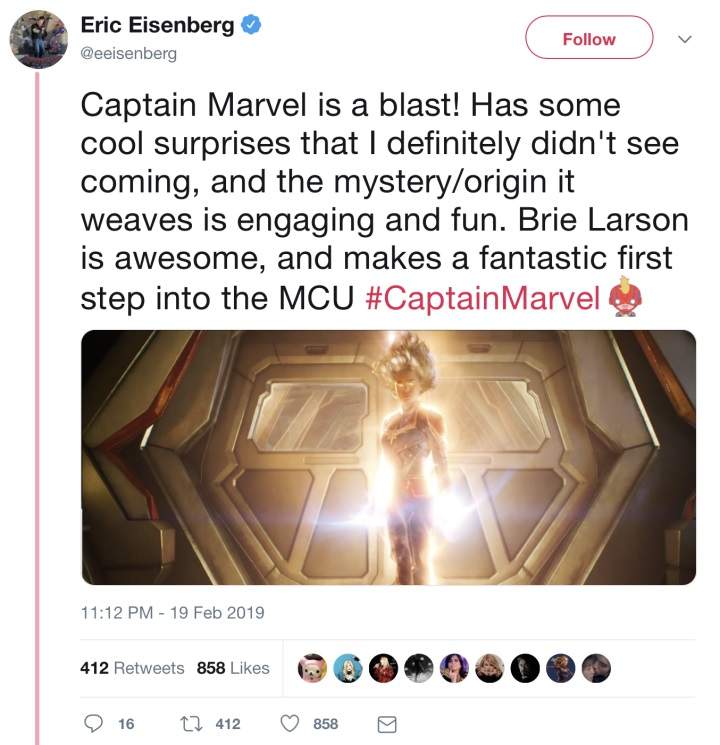Click the Follow button
The image size is (720, 745).
[x=589, y=39]
